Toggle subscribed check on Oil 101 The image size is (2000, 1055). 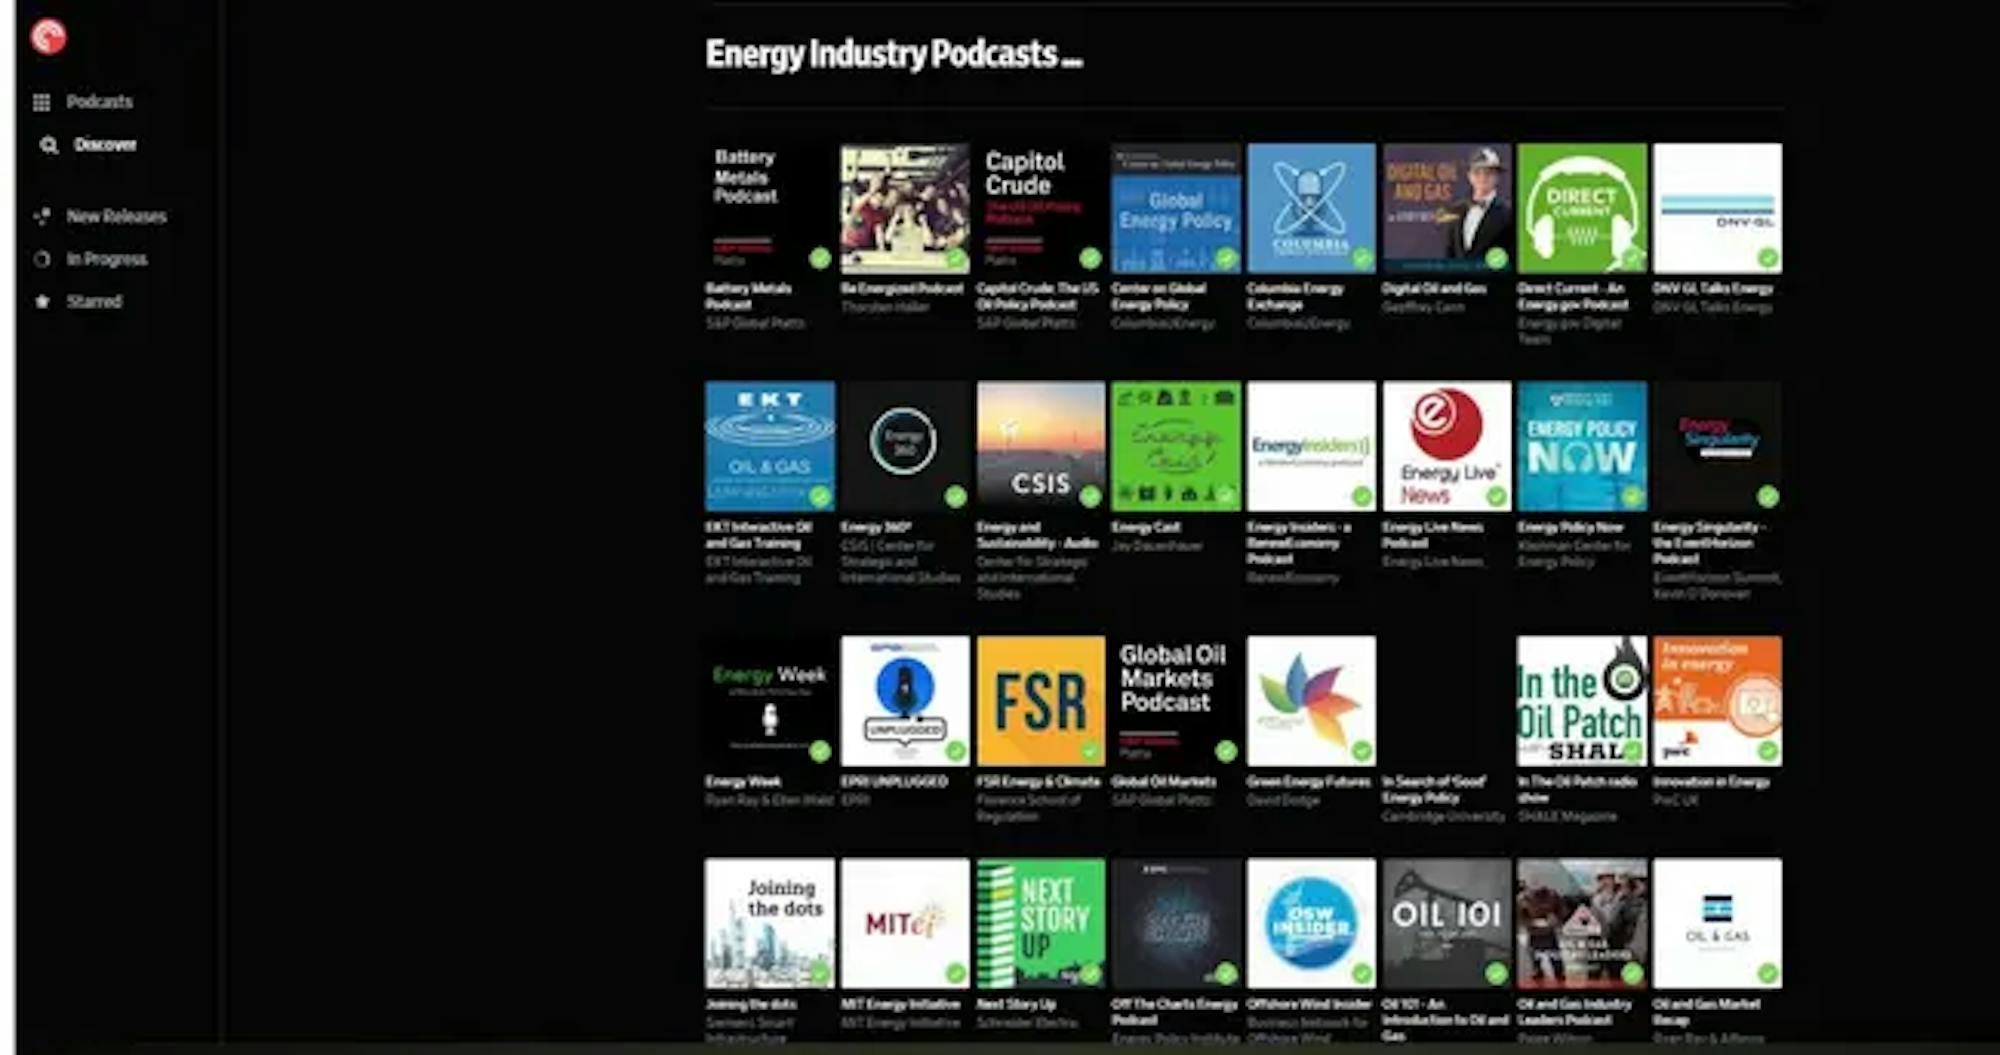click(x=1497, y=973)
